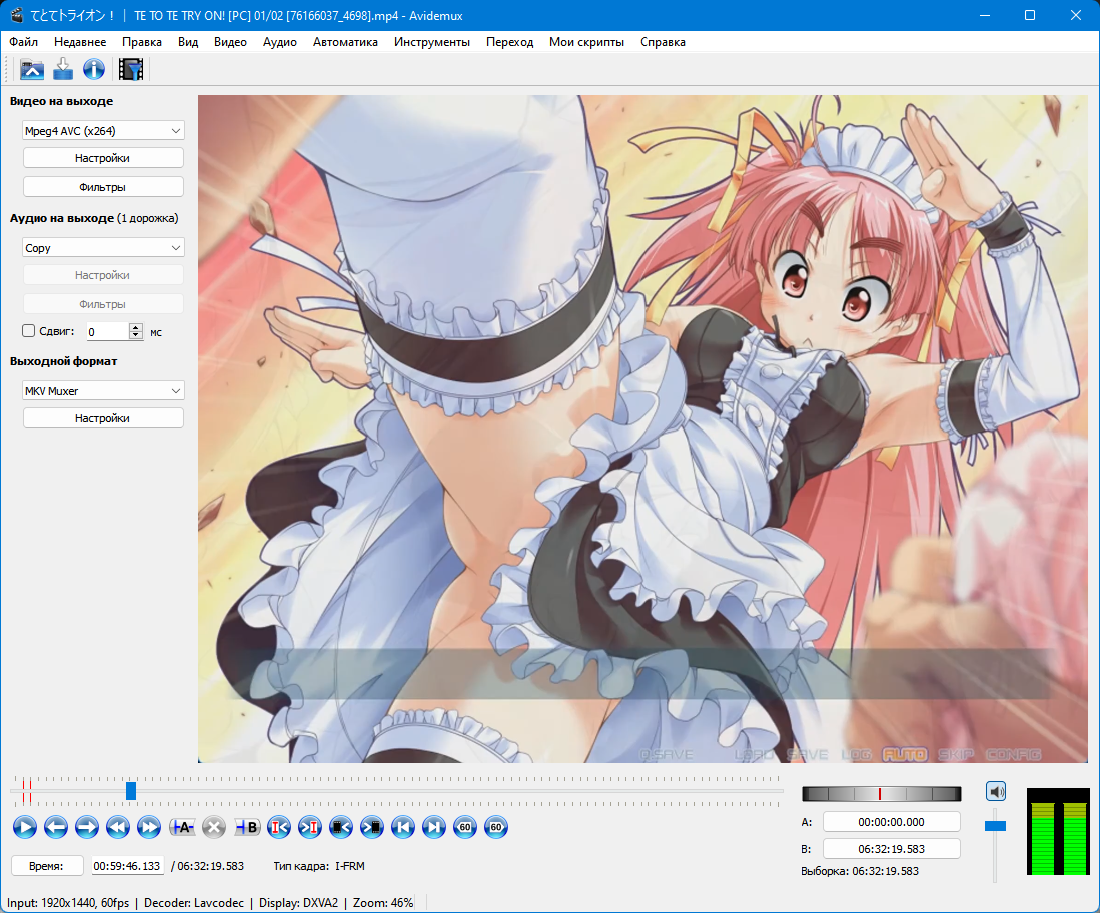Image resolution: width=1100 pixels, height=913 pixels.
Task: Click the Open video file toolbar icon
Action: (x=32, y=69)
